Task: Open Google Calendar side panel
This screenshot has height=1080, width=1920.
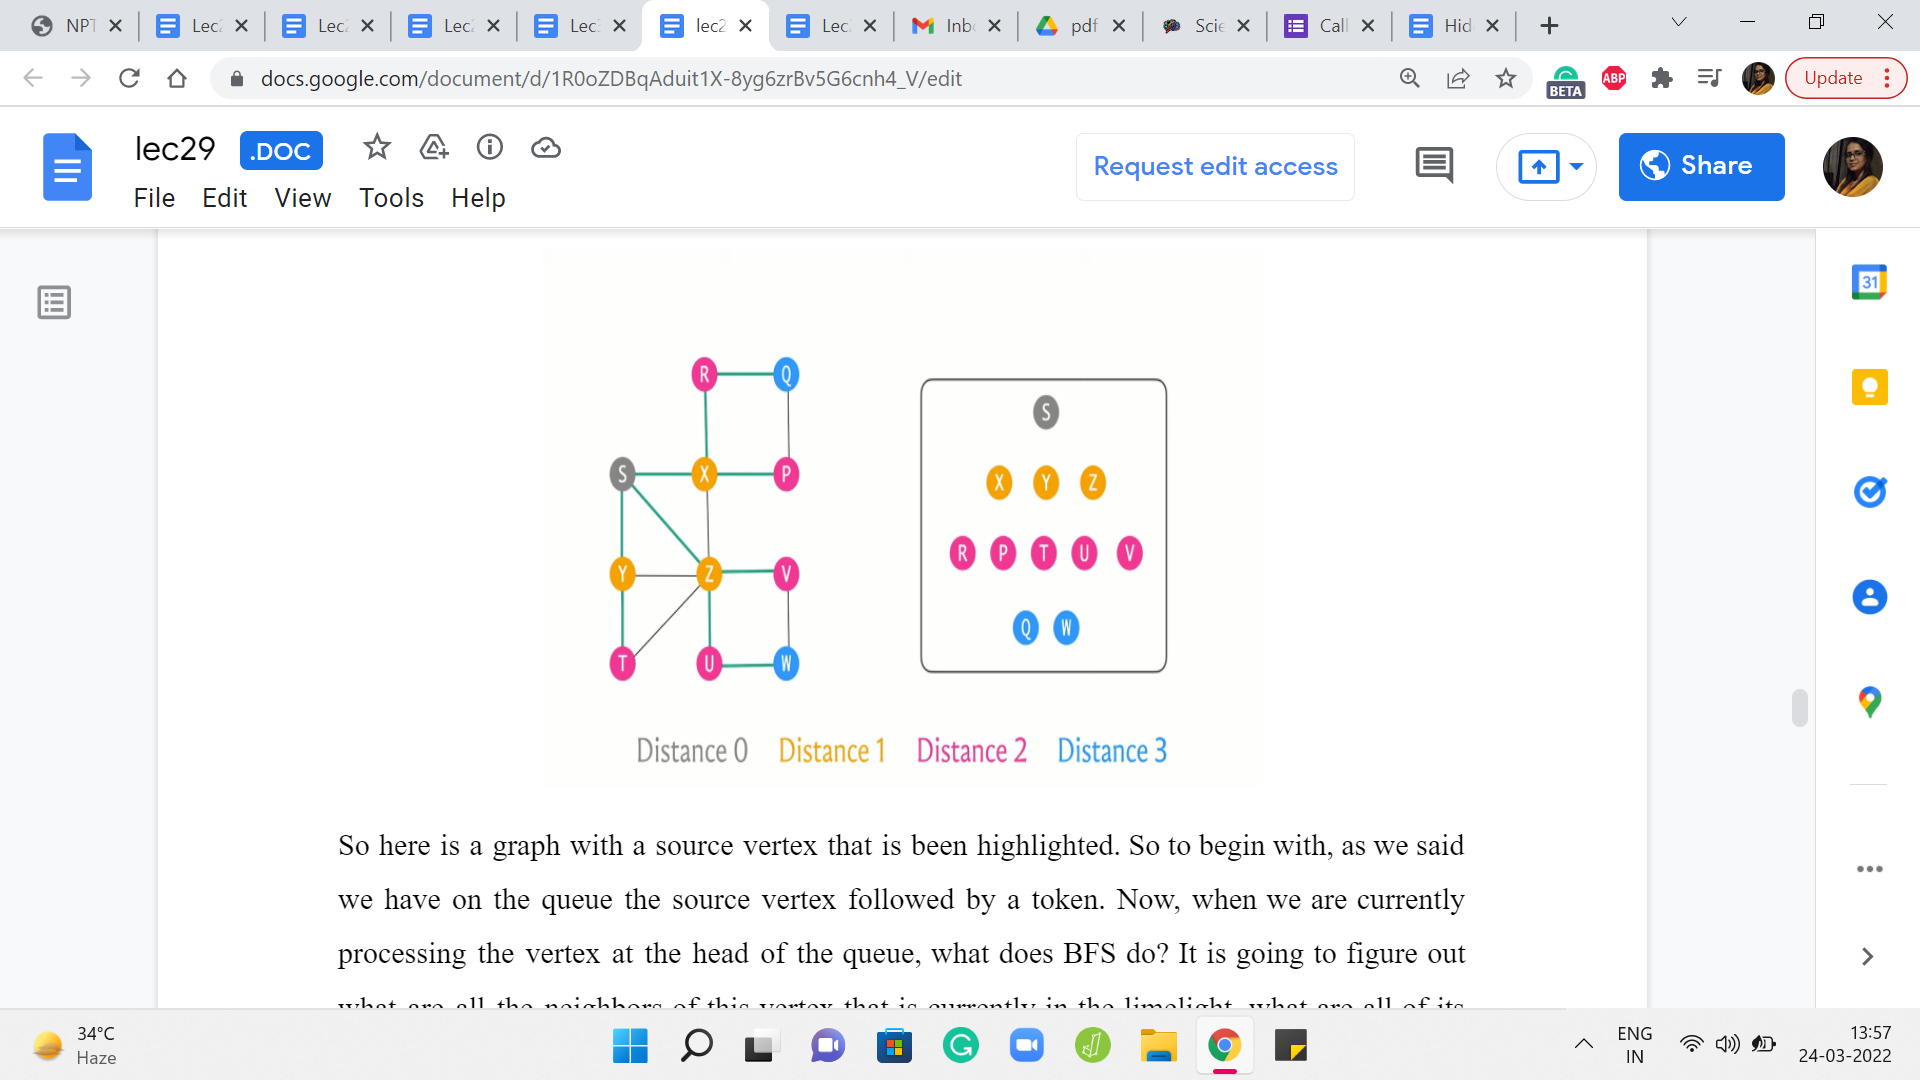Action: click(x=1869, y=283)
